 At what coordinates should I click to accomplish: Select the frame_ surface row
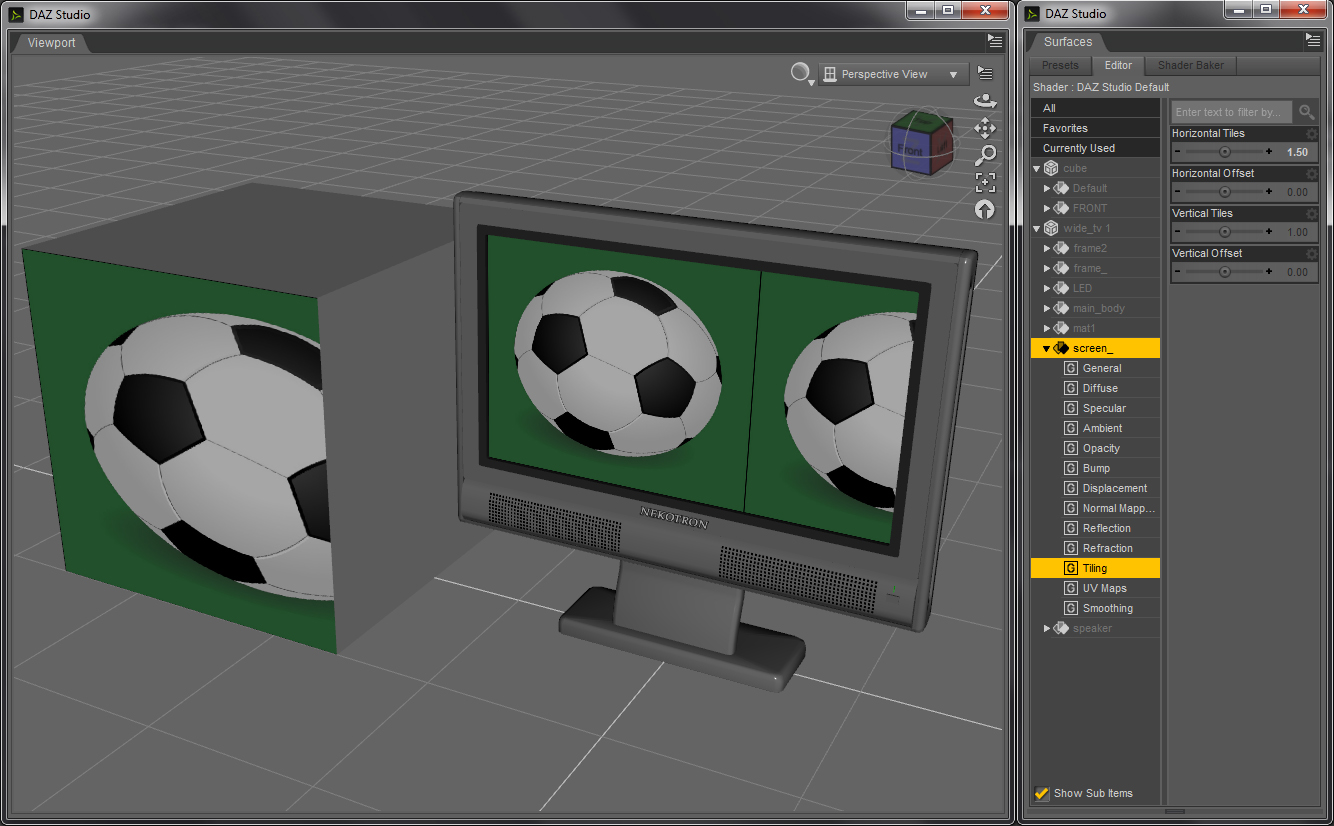point(1095,268)
